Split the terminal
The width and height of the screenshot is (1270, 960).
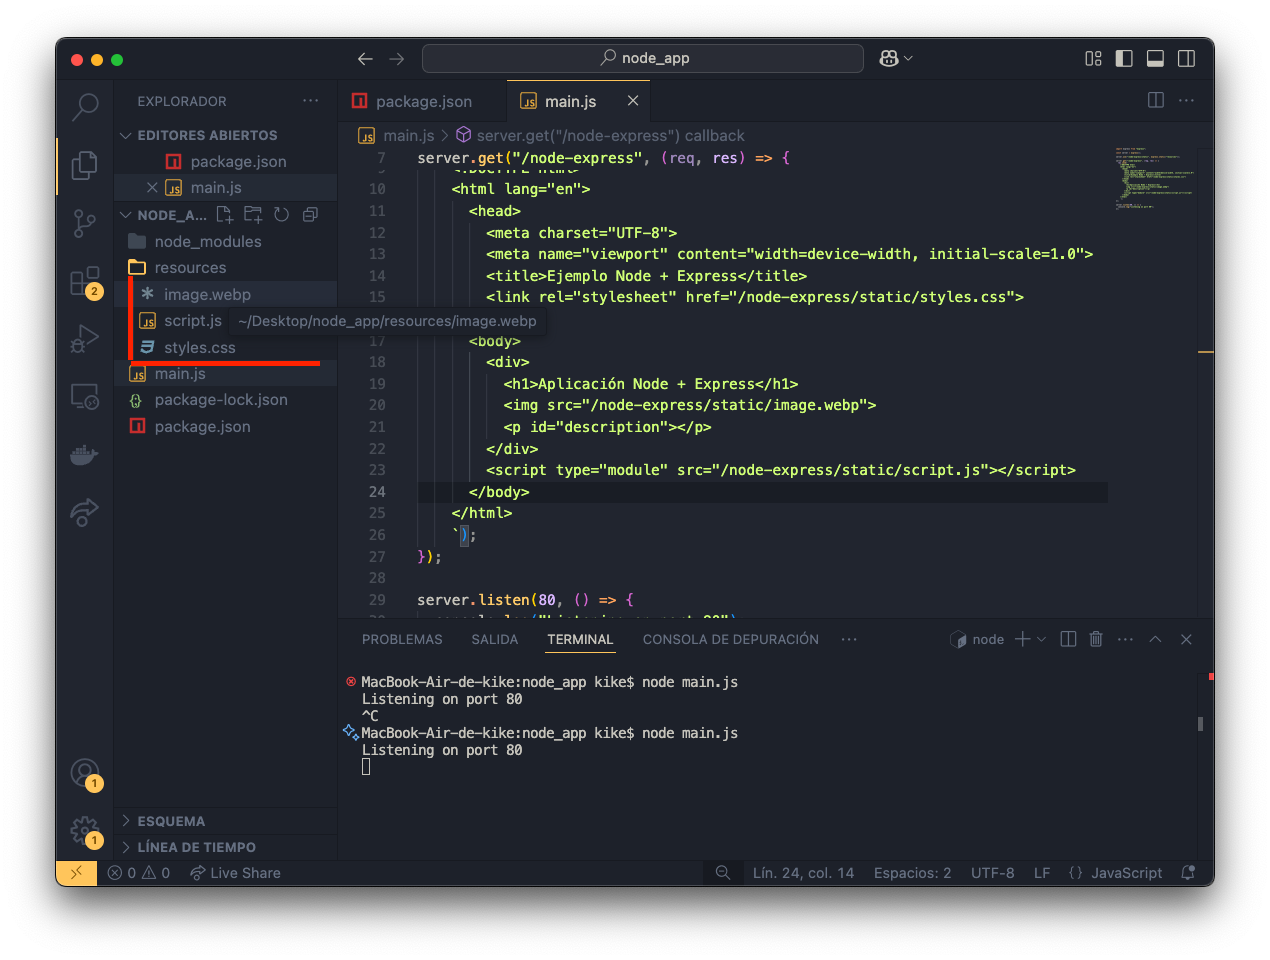tap(1068, 639)
